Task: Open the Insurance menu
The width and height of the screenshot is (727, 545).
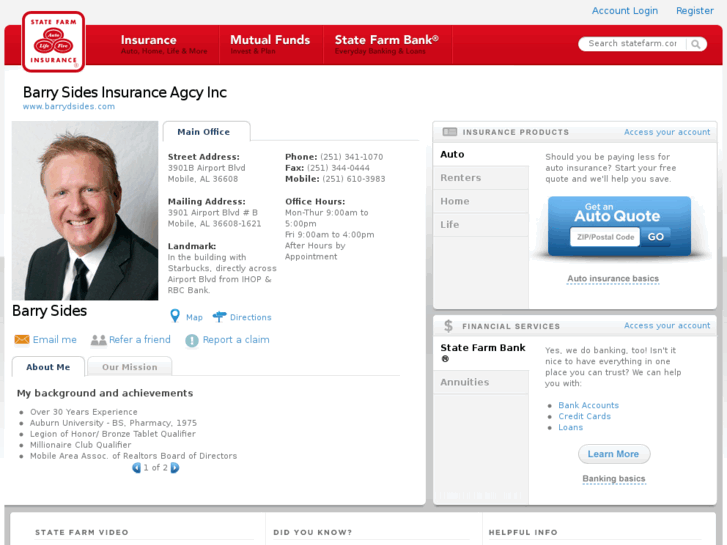Action: click(x=164, y=45)
